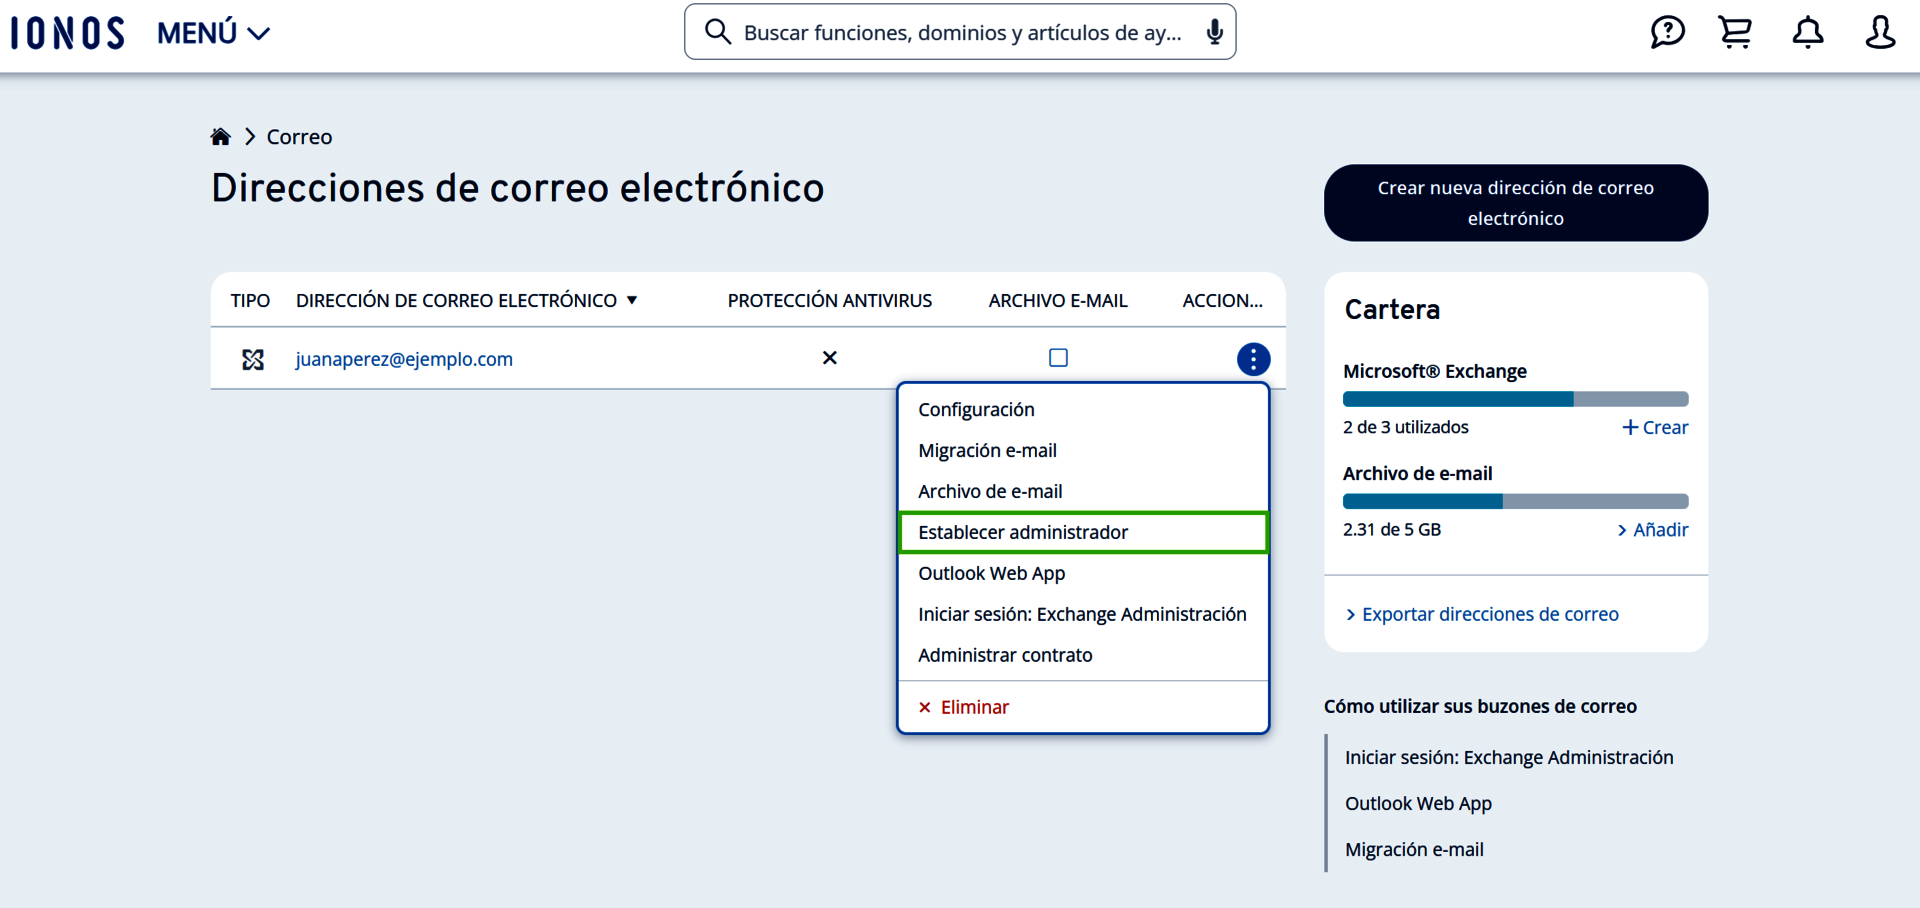Click the Exchange mailbox type icon
Viewport: 1920px width, 908px height.
(253, 359)
